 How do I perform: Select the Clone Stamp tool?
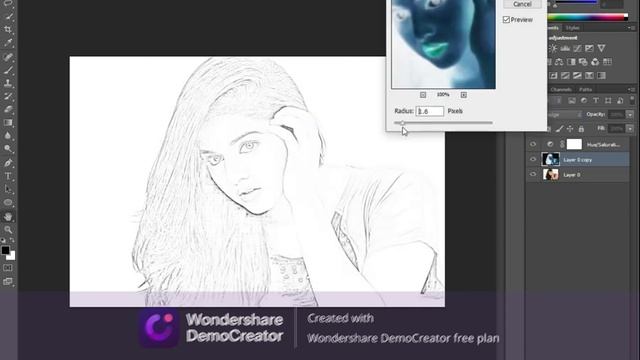9,83
